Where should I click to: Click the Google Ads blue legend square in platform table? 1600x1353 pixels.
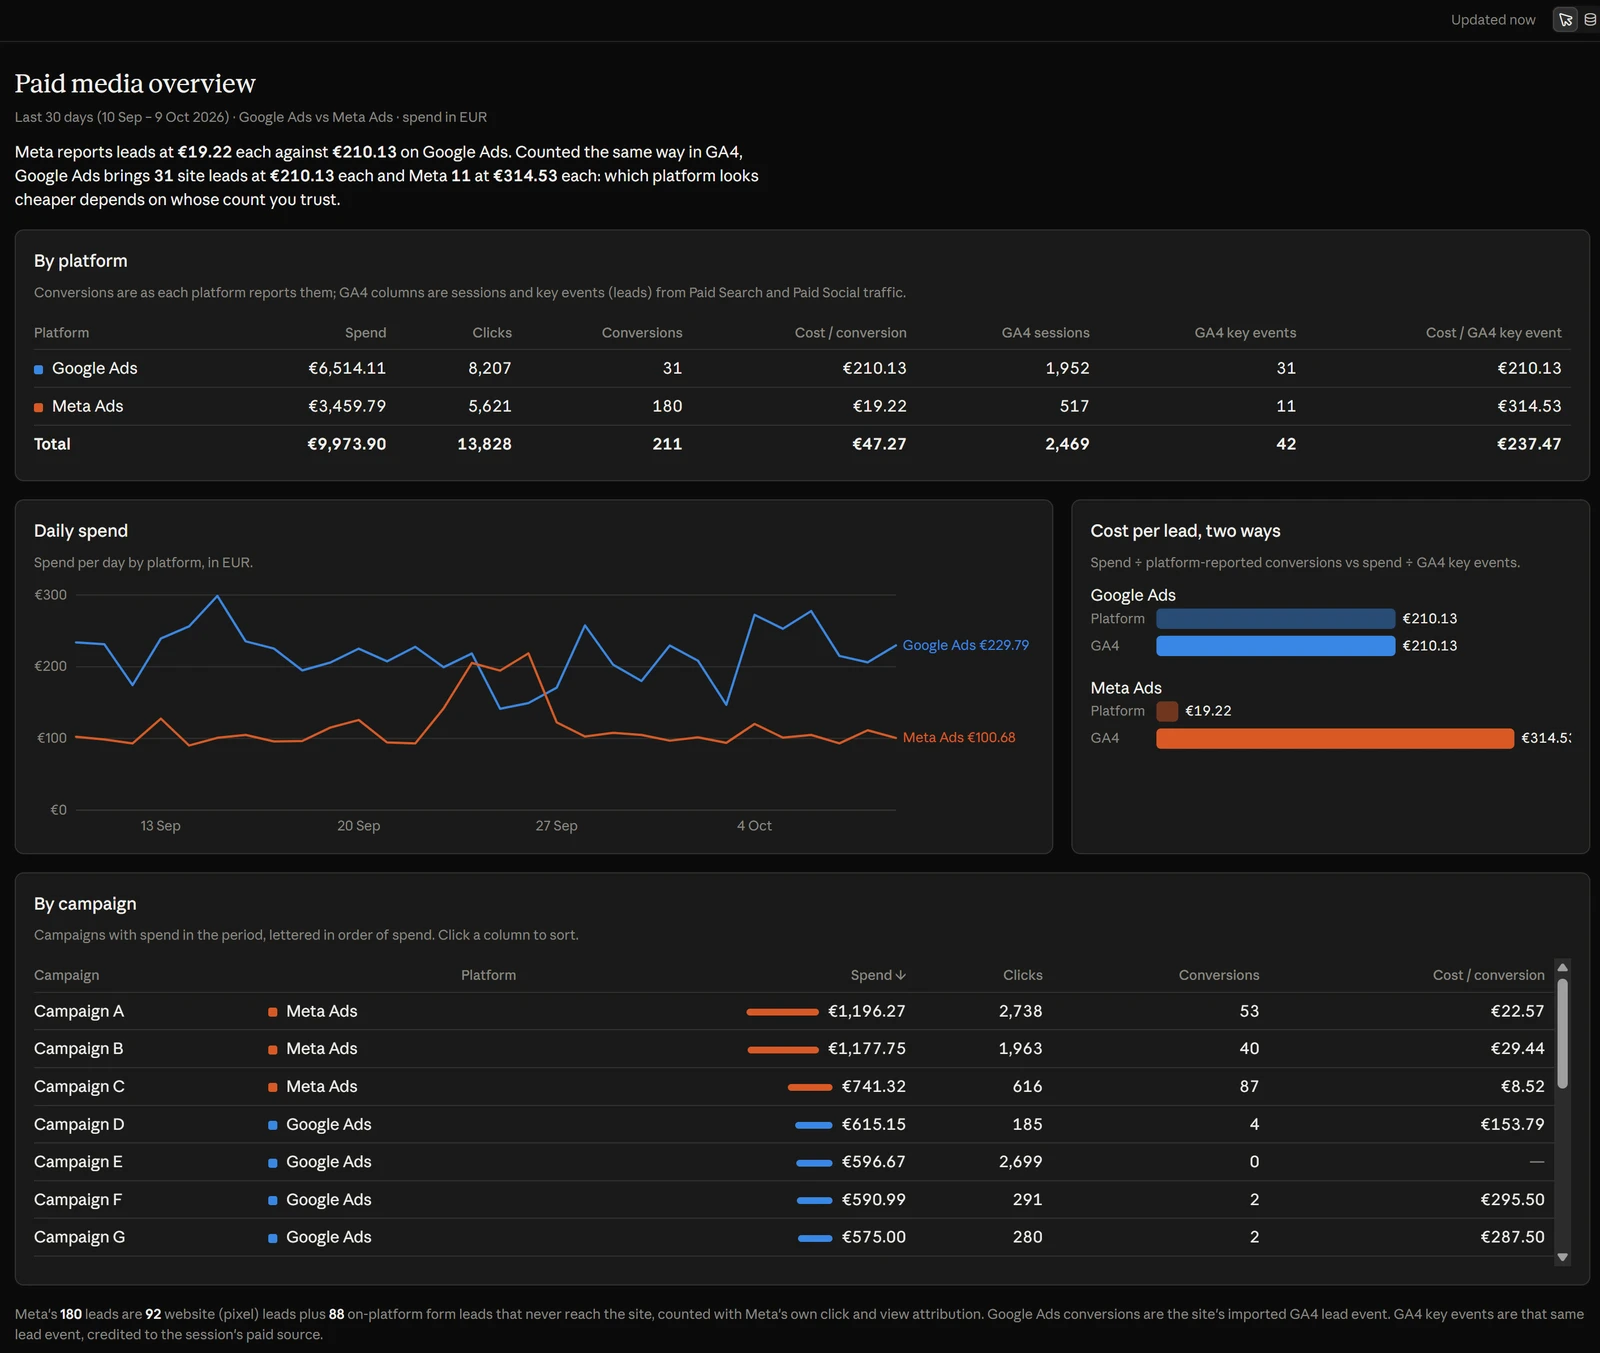click(39, 369)
